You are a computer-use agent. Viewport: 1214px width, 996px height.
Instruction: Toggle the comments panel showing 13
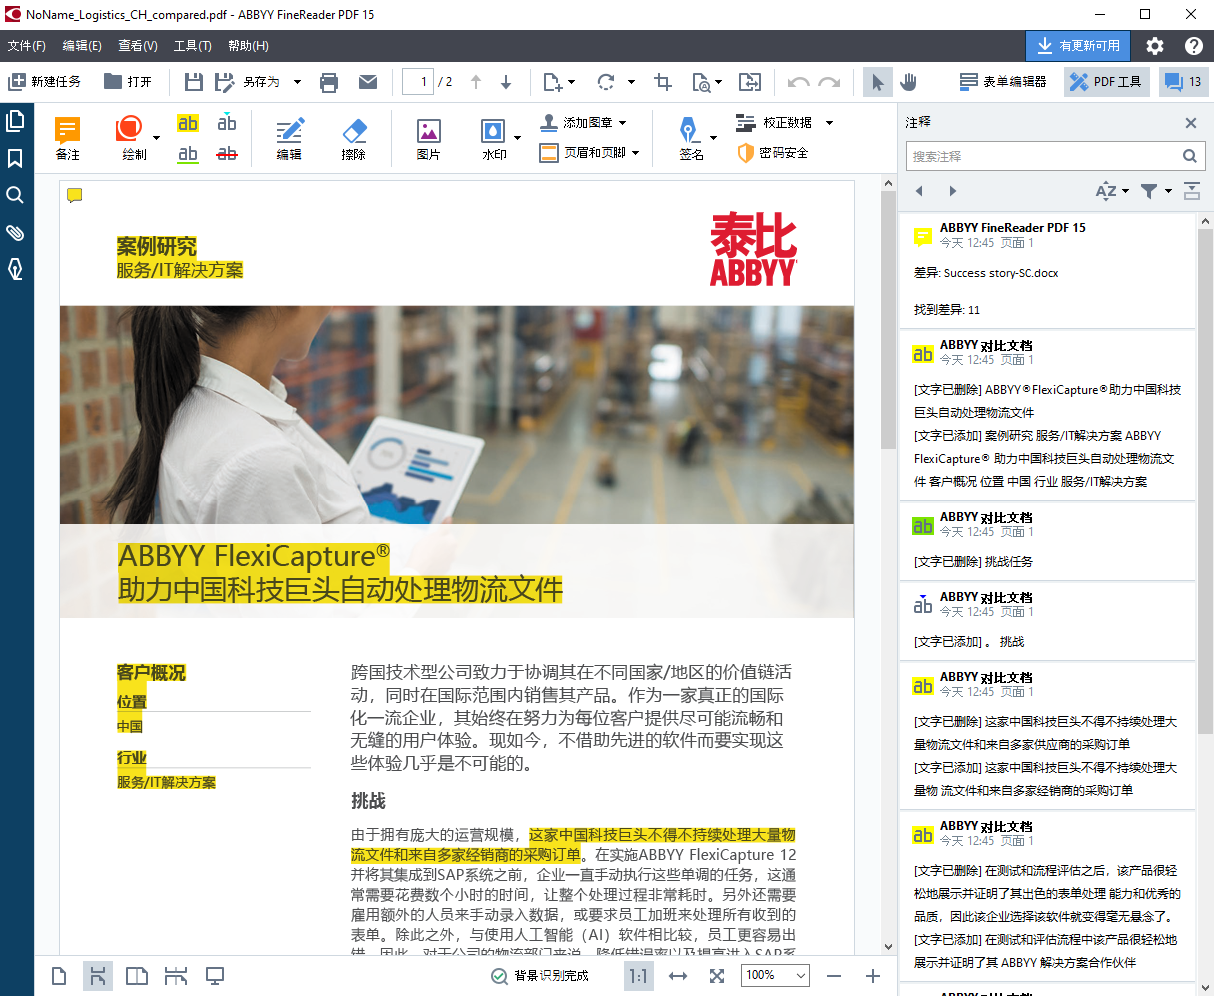[1184, 82]
